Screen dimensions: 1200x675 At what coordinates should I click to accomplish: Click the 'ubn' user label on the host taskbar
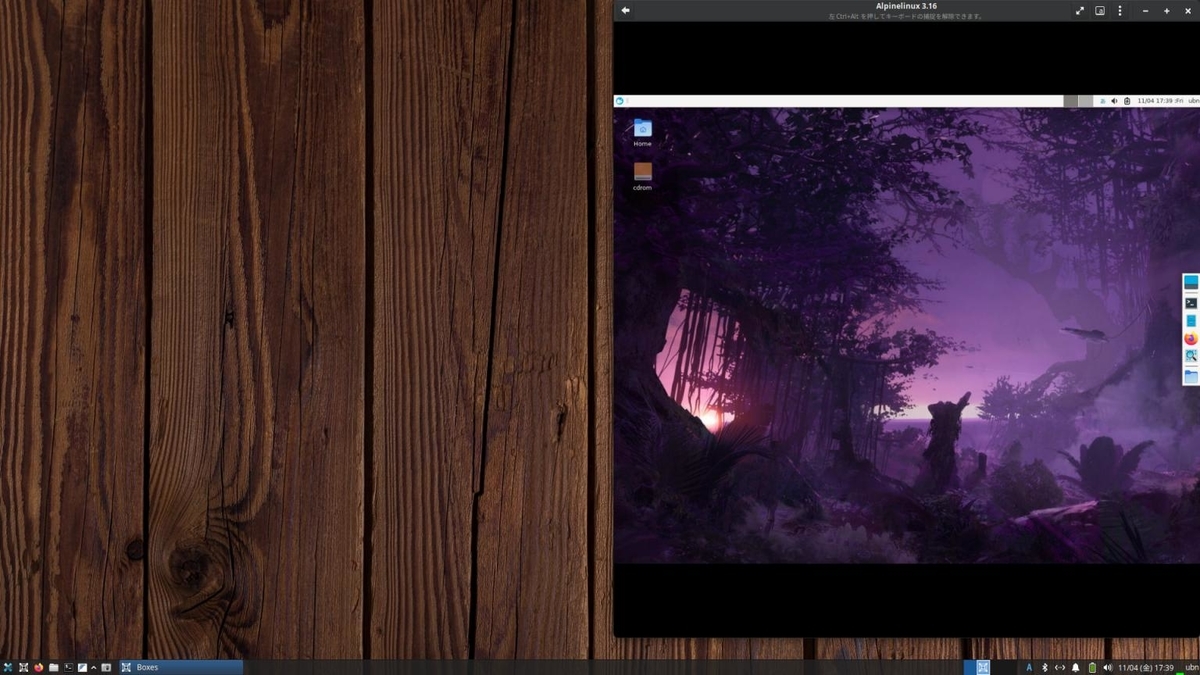[x=1191, y=667]
